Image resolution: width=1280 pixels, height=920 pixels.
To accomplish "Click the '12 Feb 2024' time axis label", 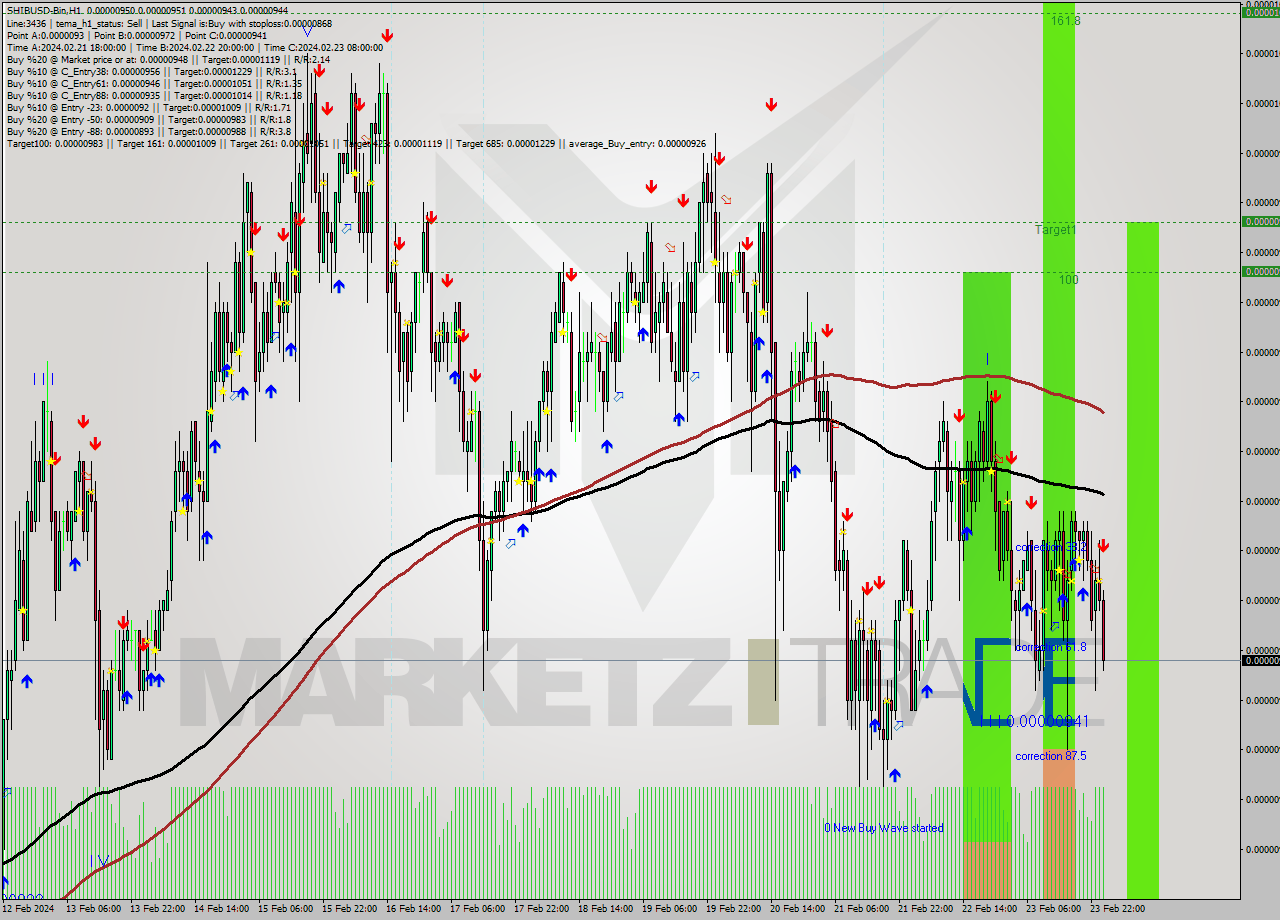I will tap(28, 908).
